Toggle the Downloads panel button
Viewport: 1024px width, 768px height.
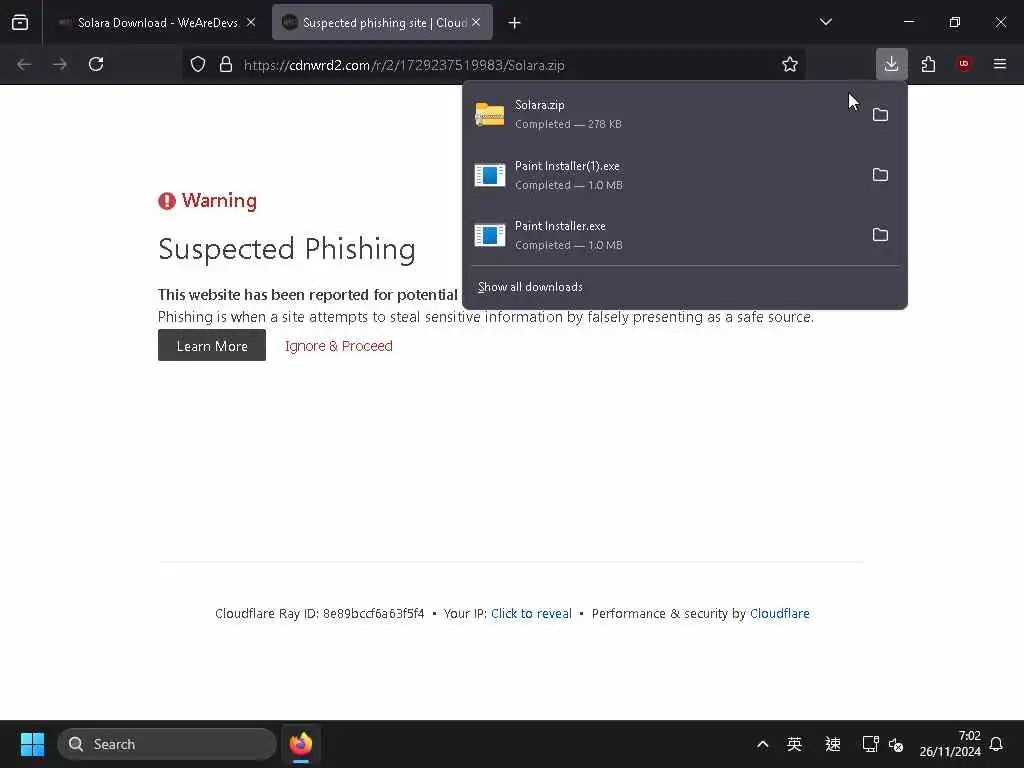click(891, 64)
